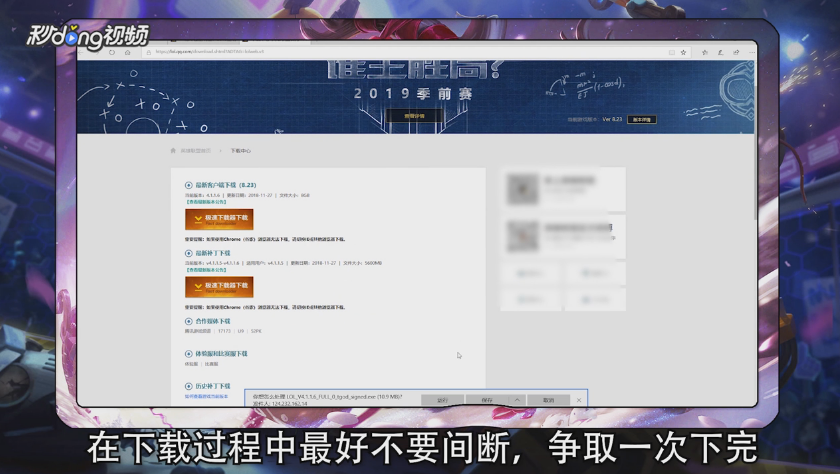Click the lock icon in address bar
Screen dimensions: 840x474
(148, 52)
